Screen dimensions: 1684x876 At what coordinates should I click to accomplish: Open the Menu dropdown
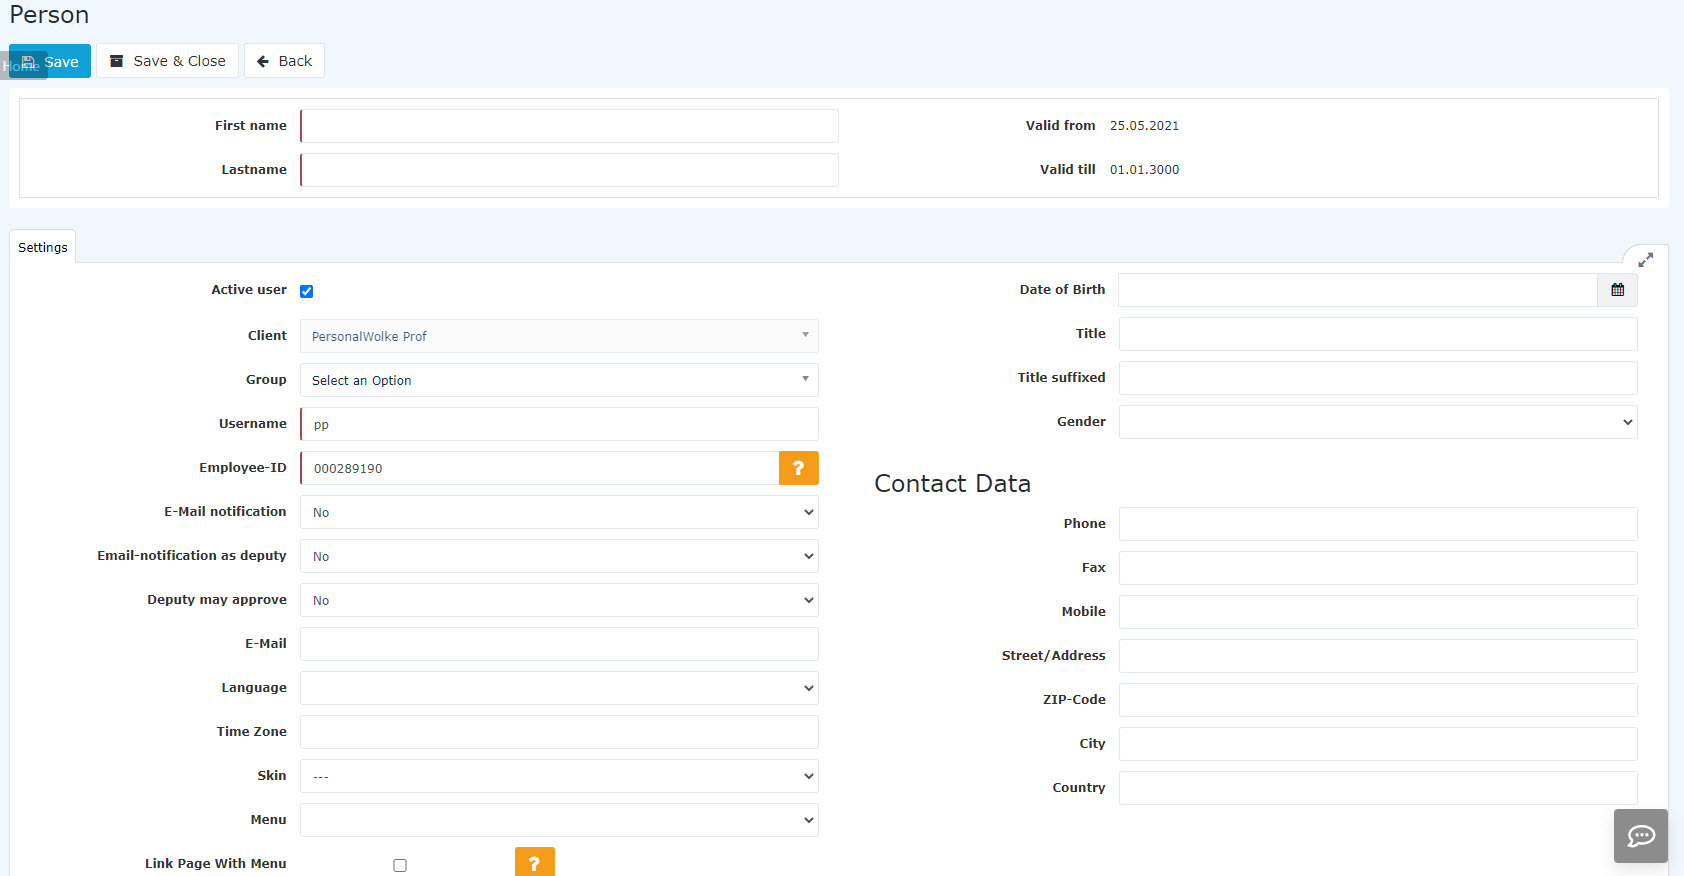pyautogui.click(x=559, y=820)
